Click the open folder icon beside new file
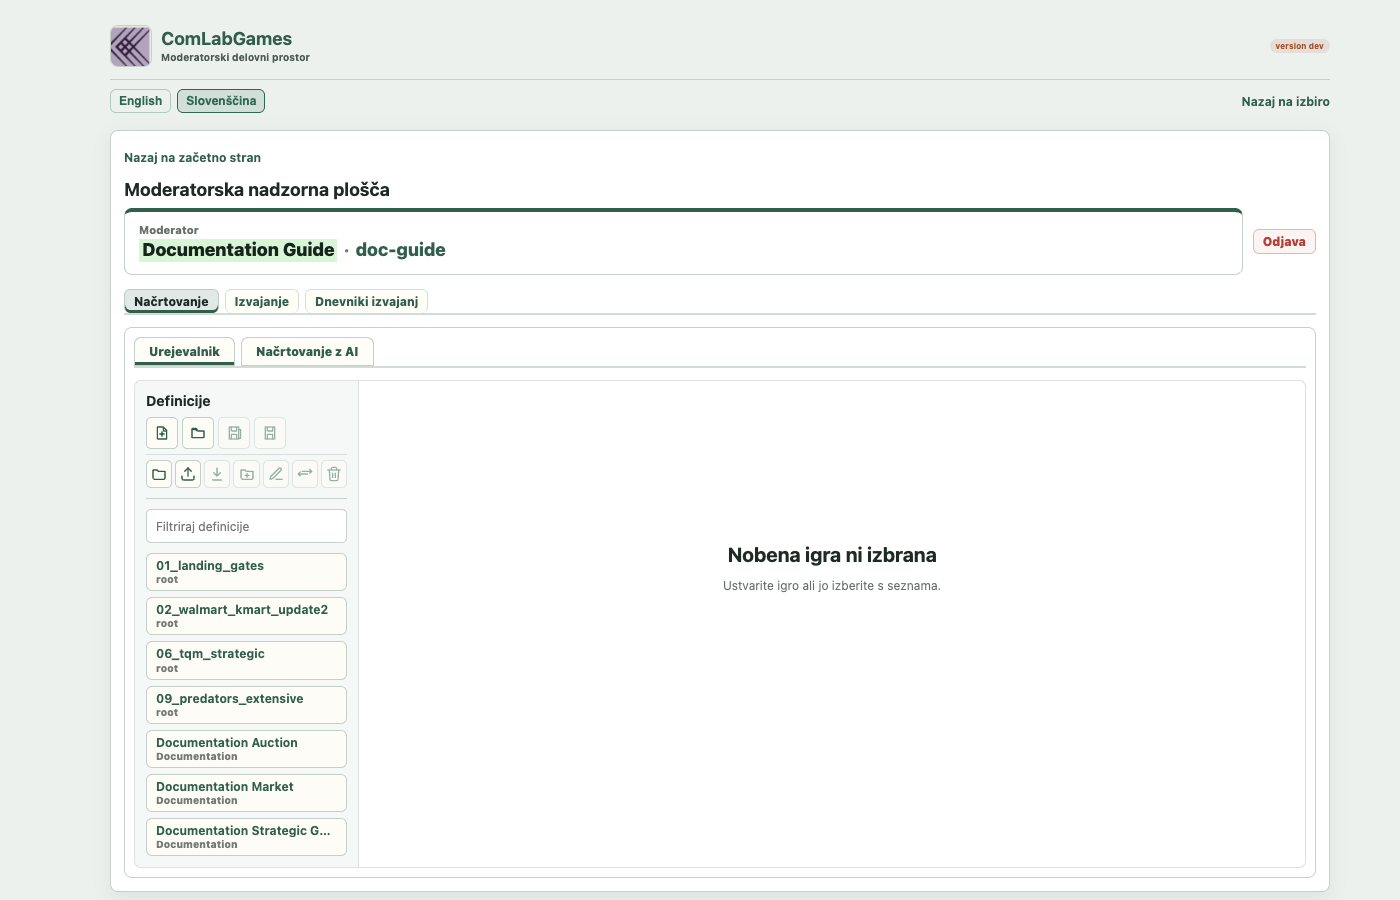This screenshot has height=900, width=1400. click(198, 433)
